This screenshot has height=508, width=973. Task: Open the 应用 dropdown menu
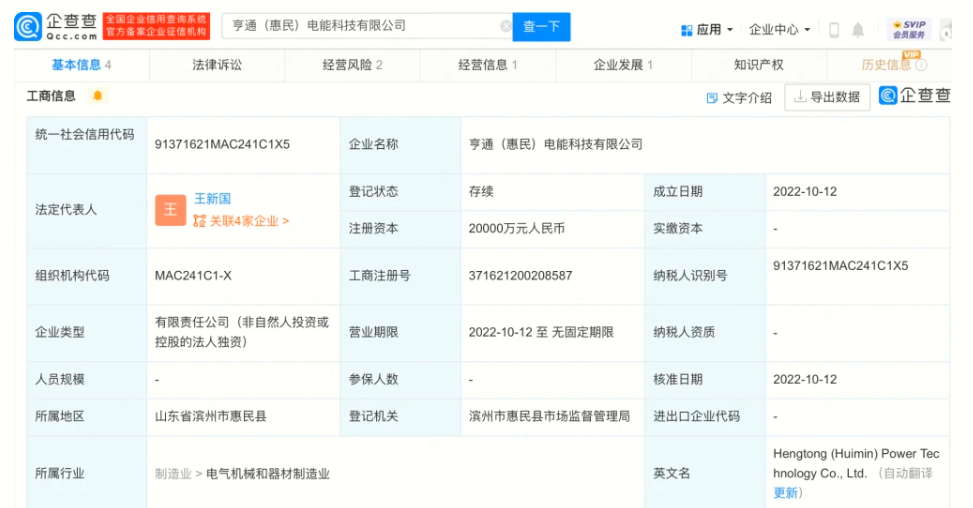pos(707,30)
